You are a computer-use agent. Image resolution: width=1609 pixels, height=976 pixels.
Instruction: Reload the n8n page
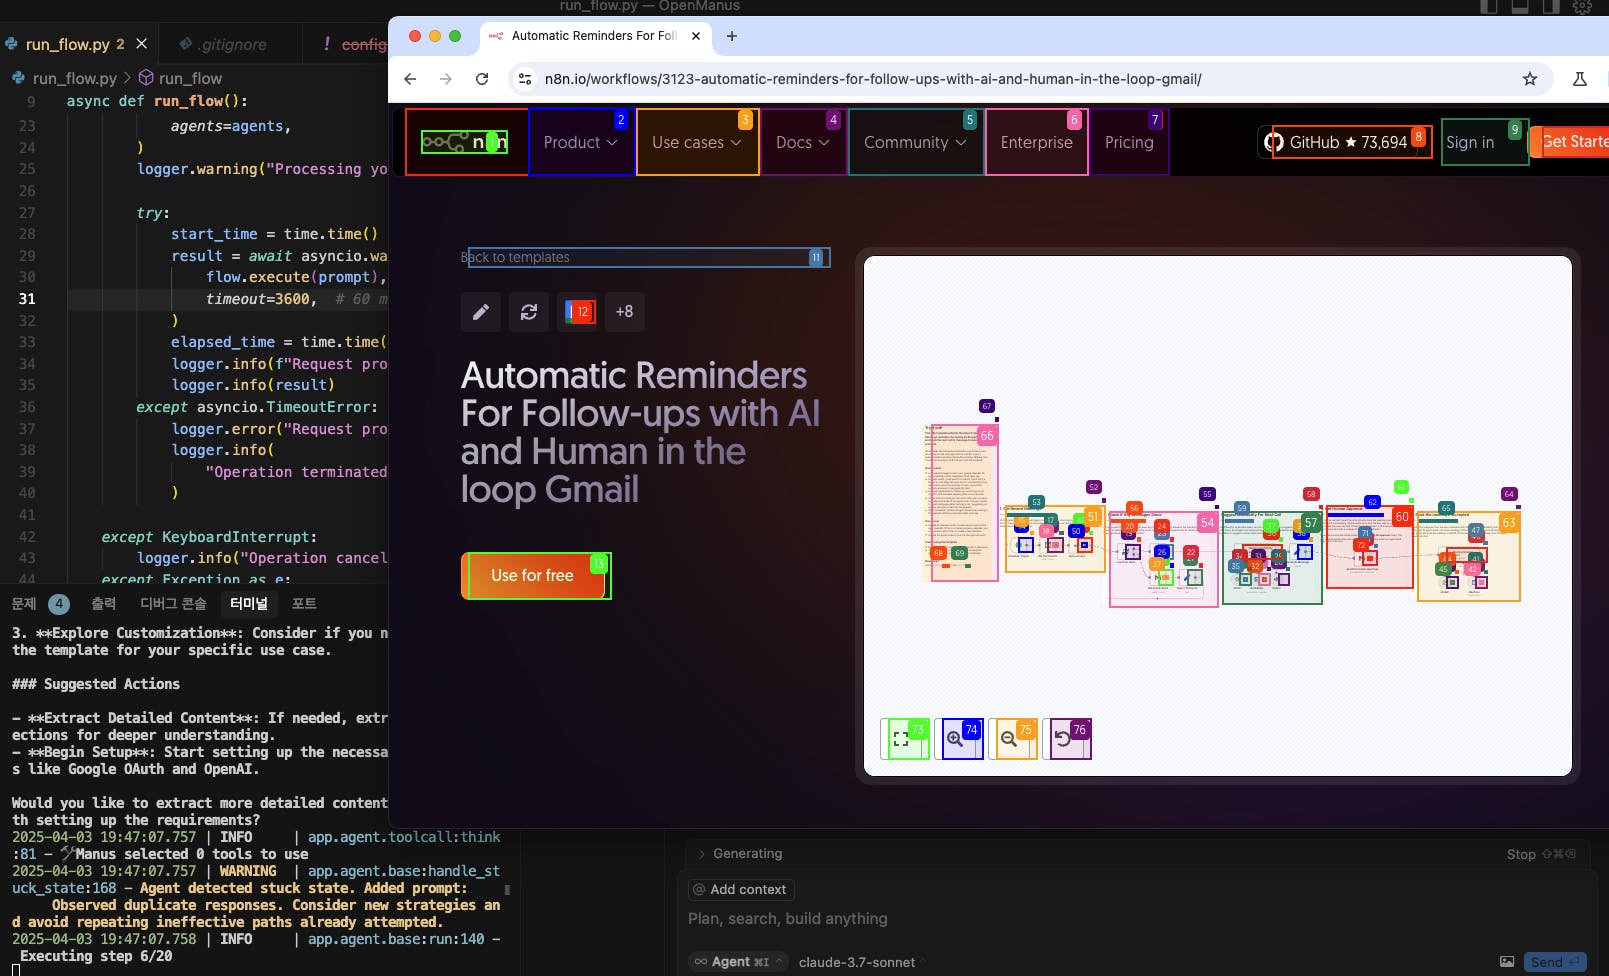tap(482, 79)
